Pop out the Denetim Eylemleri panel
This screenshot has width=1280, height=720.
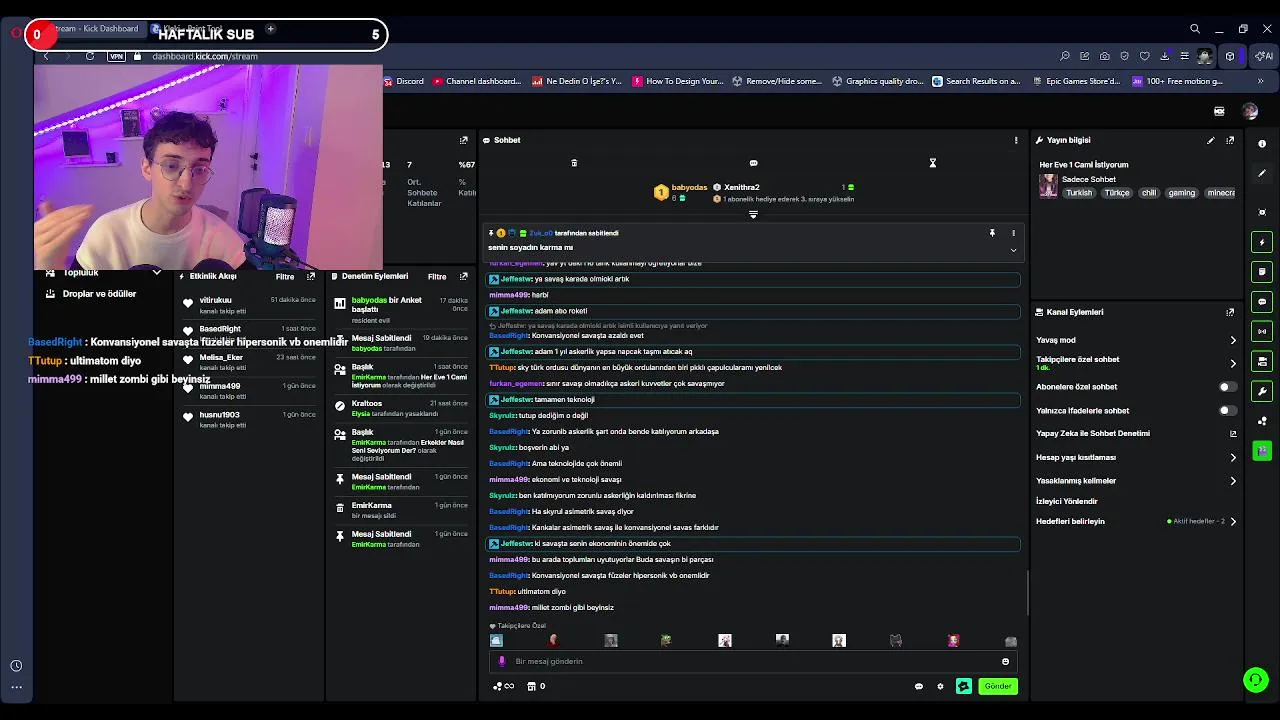[x=463, y=276]
